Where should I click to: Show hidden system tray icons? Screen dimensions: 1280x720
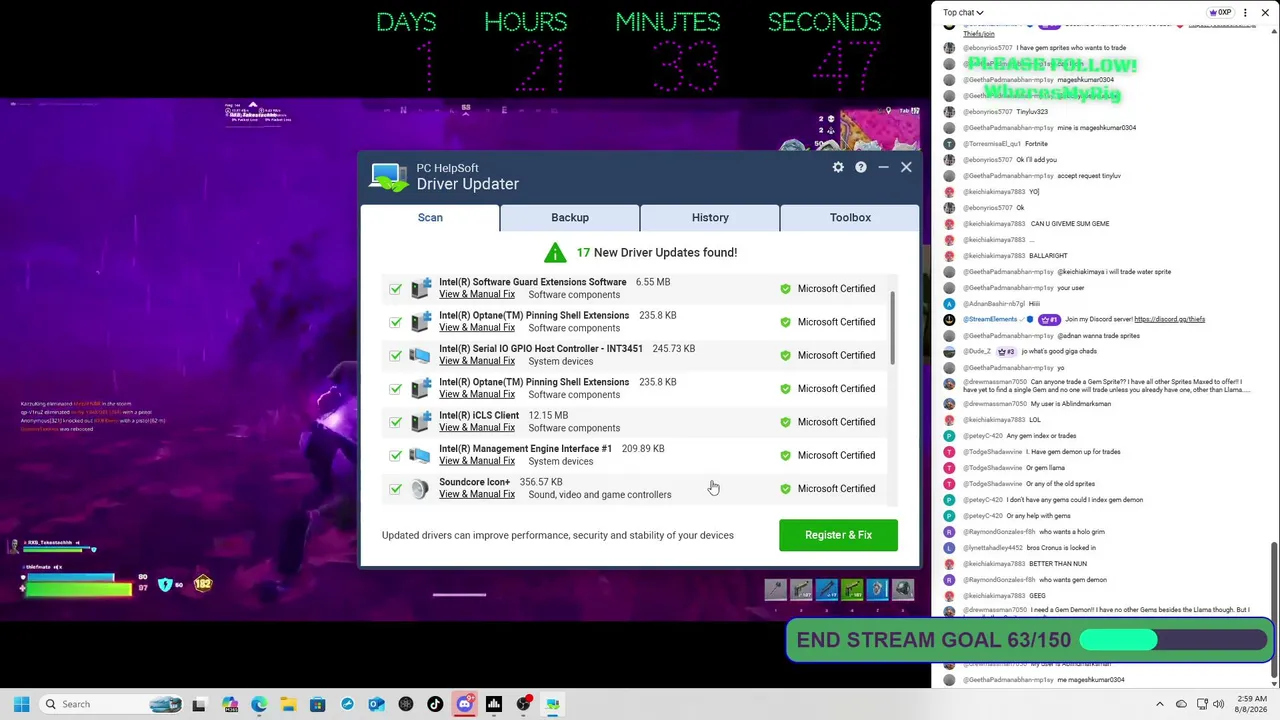click(1160, 704)
